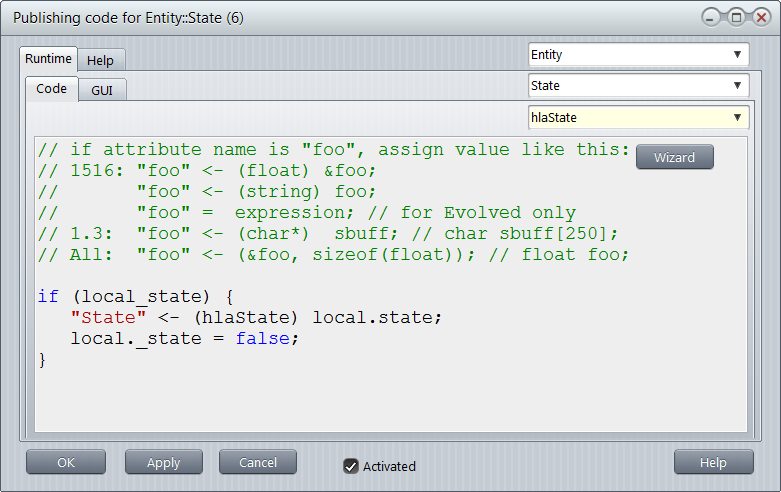The height and width of the screenshot is (492, 781).
Task: Open the Help tab next to Runtime
Action: (x=100, y=60)
